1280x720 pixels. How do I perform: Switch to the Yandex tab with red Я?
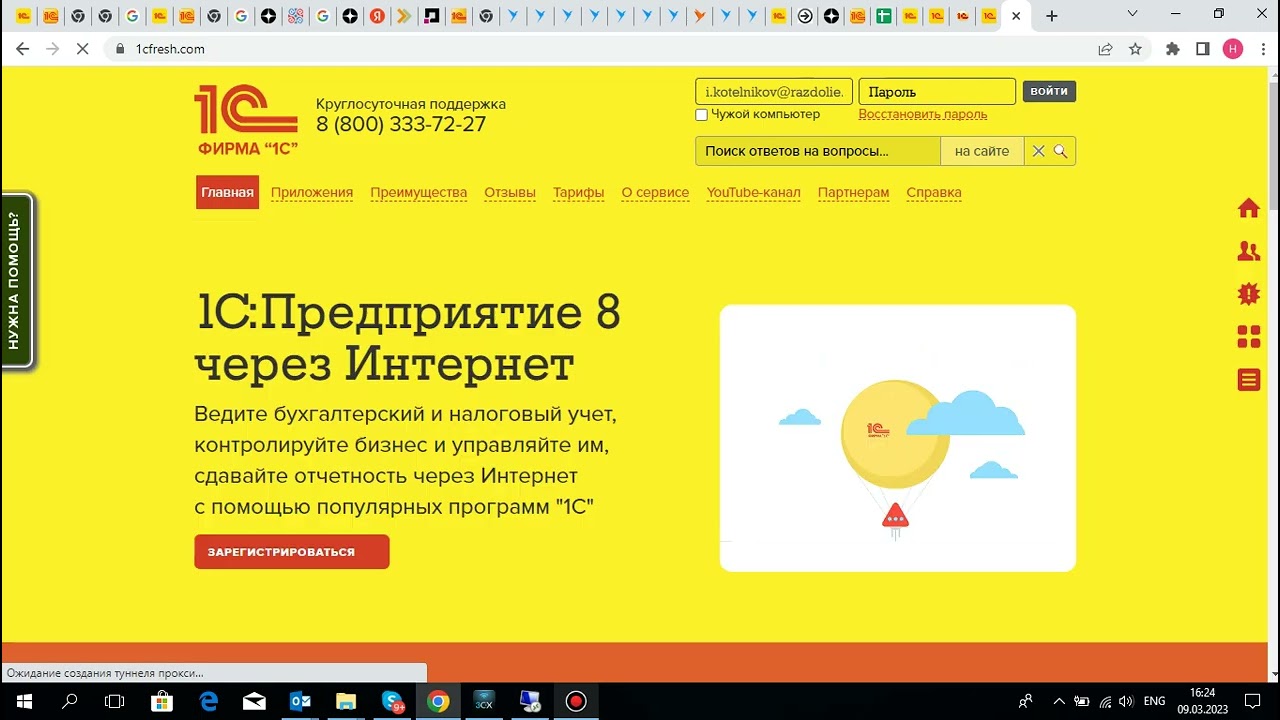(377, 16)
